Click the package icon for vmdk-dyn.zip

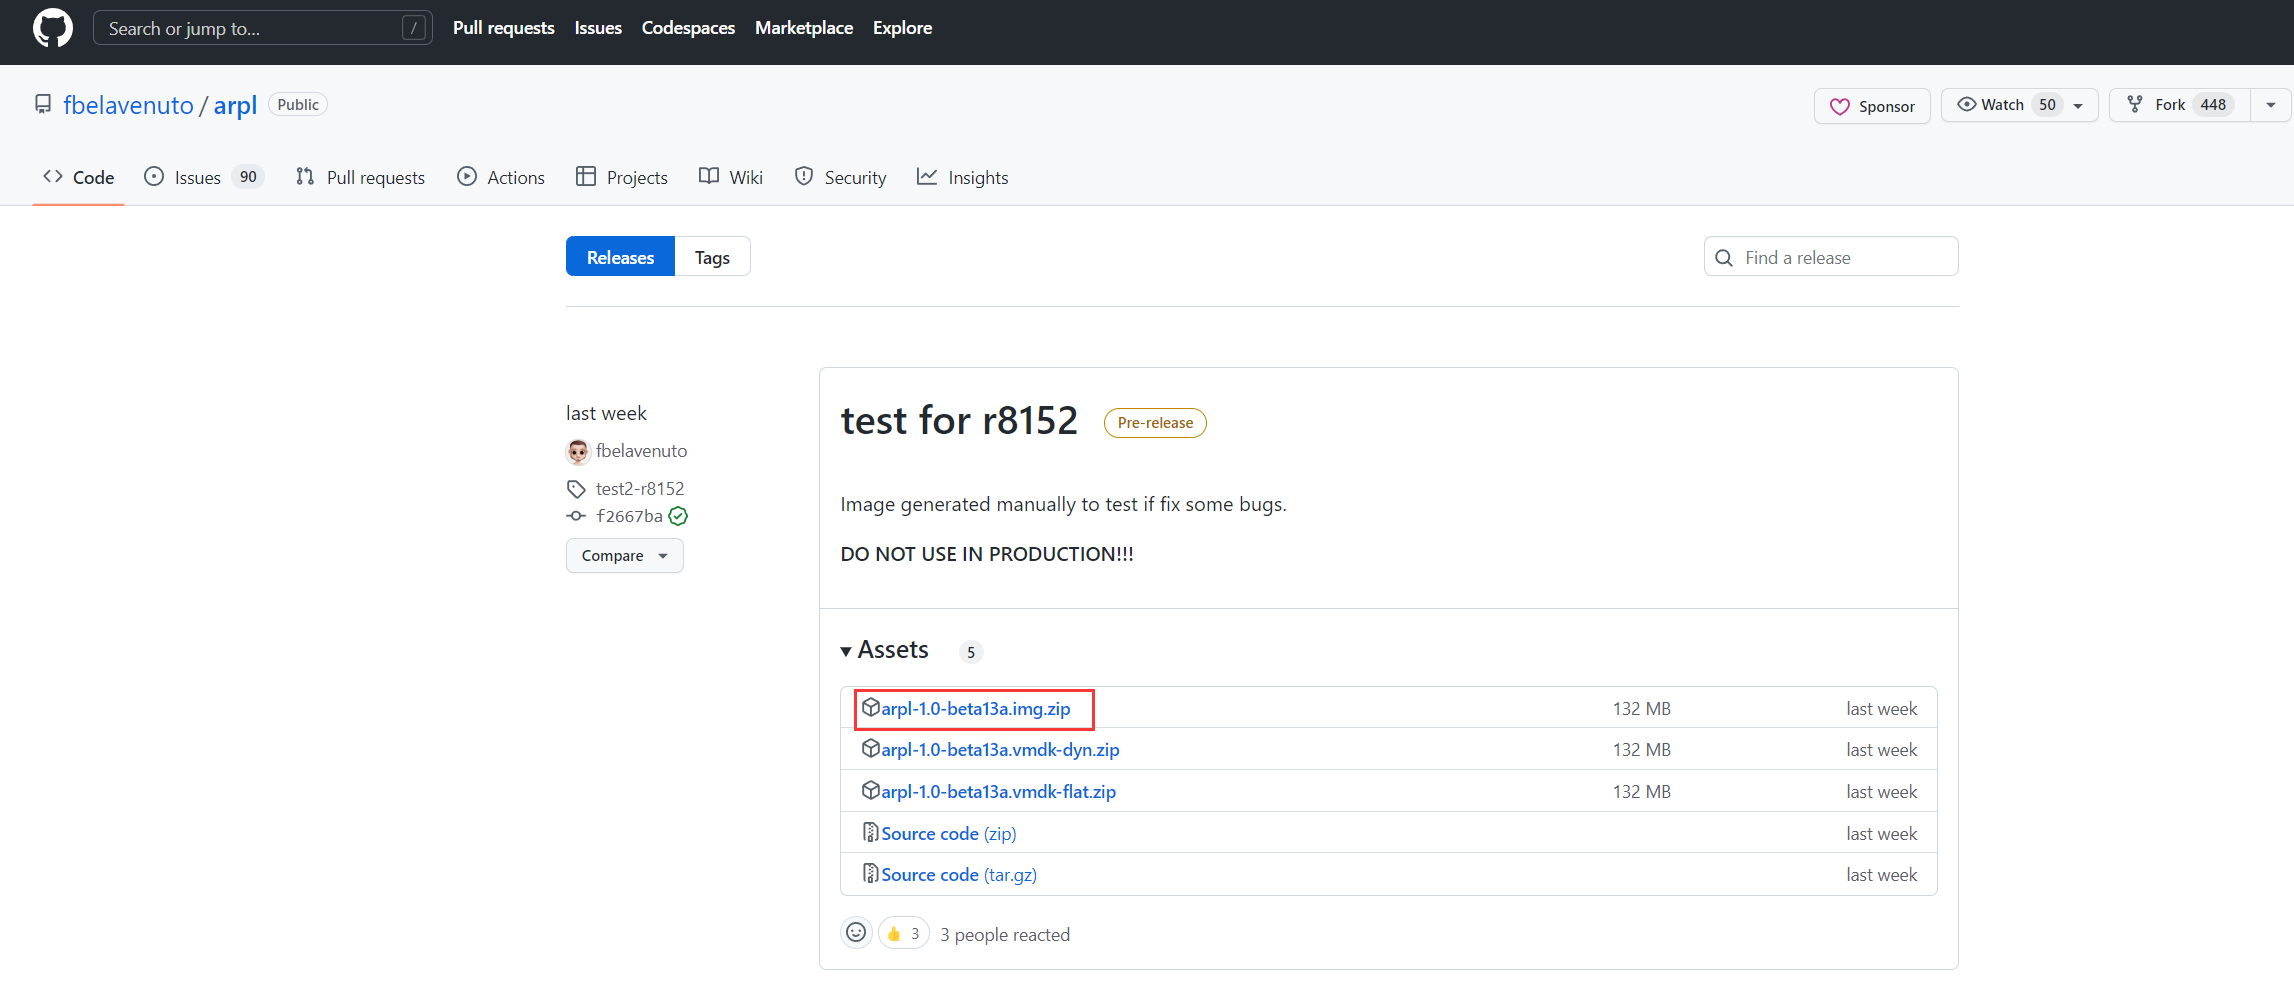click(871, 748)
